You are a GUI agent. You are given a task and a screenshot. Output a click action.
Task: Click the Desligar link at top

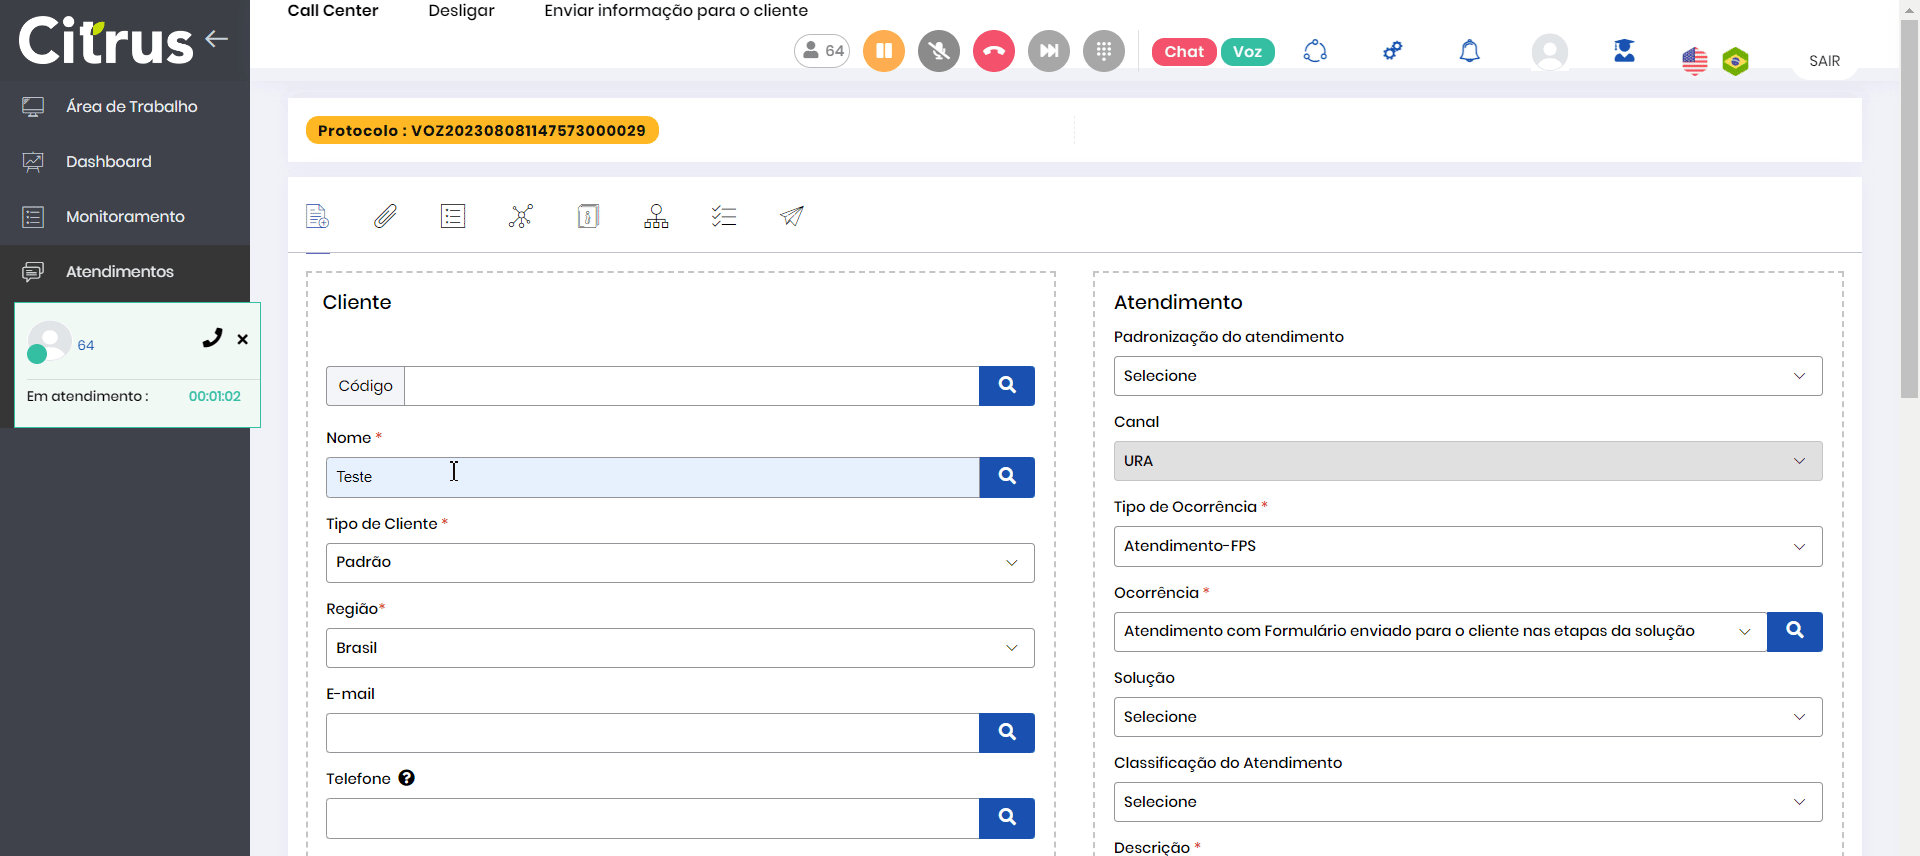[461, 11]
